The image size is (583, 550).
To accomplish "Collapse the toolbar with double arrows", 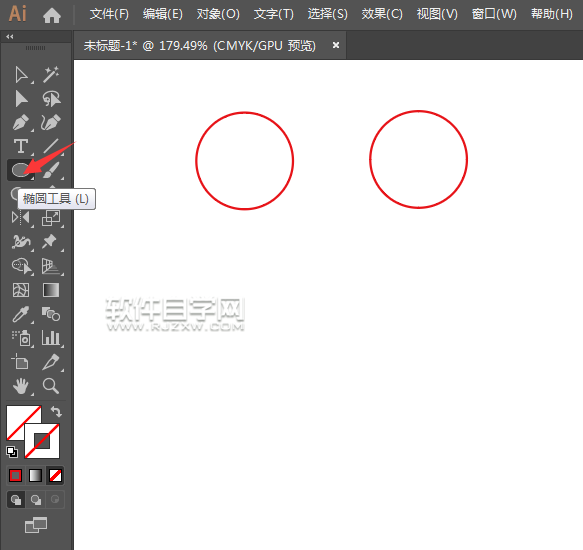I will pyautogui.click(x=10, y=36).
